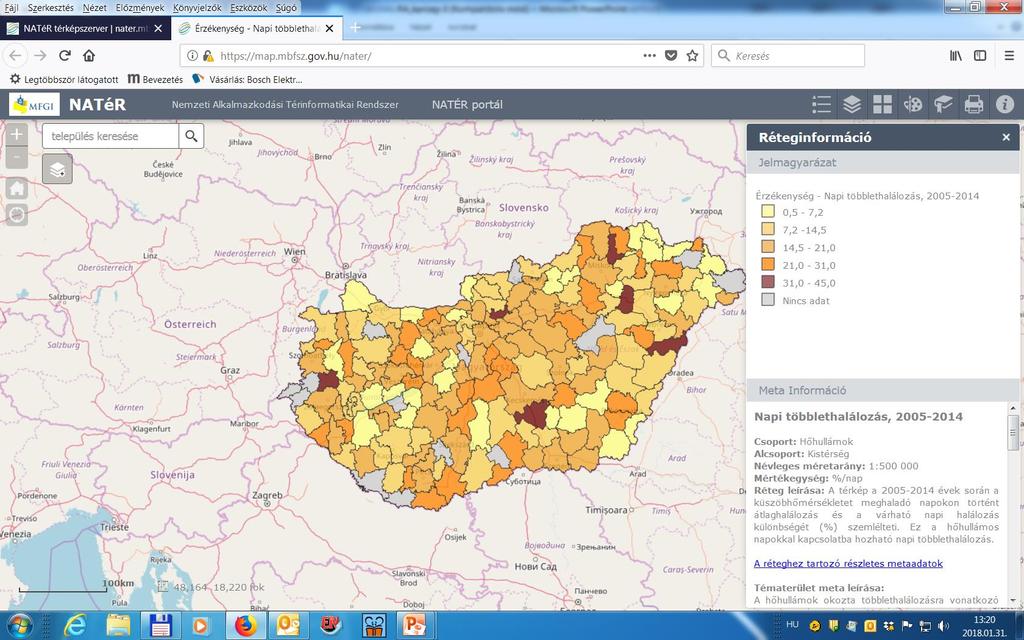Open the layers stack icon in NATéR toolbar
This screenshot has width=1024, height=640.
point(852,104)
